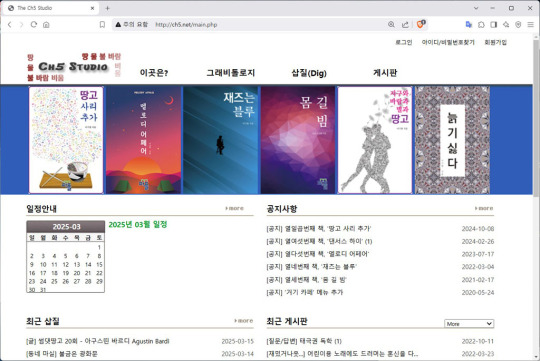Open post [질문/답변] 태극권 독학
Screen dimensions: 540x361
(304, 341)
